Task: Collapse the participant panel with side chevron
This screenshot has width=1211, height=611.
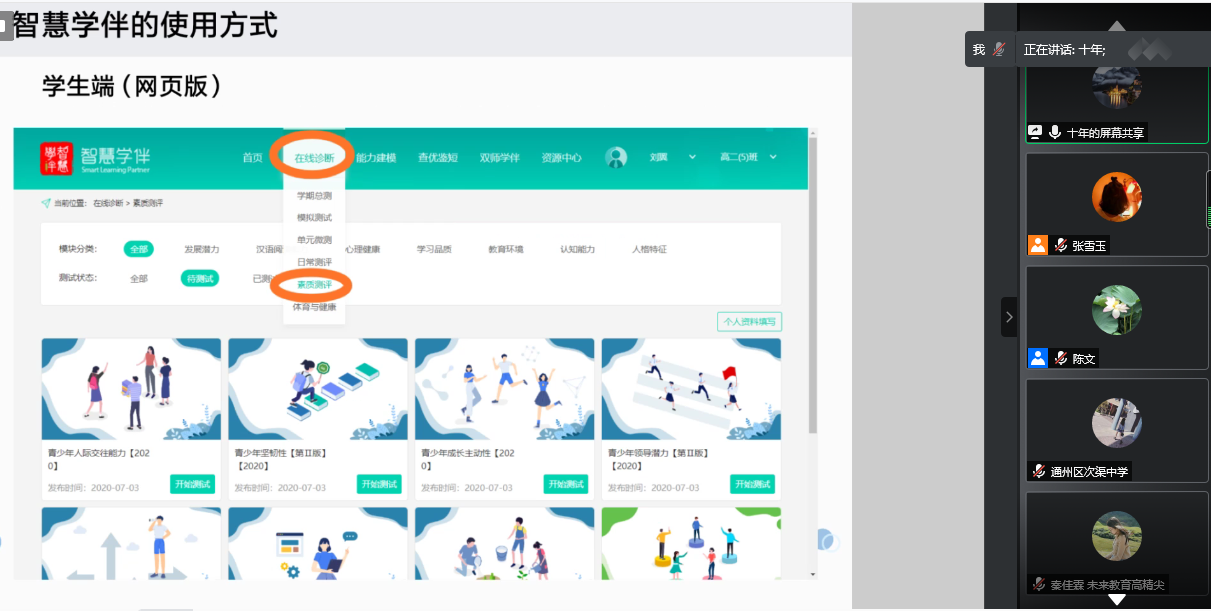Action: (1009, 317)
